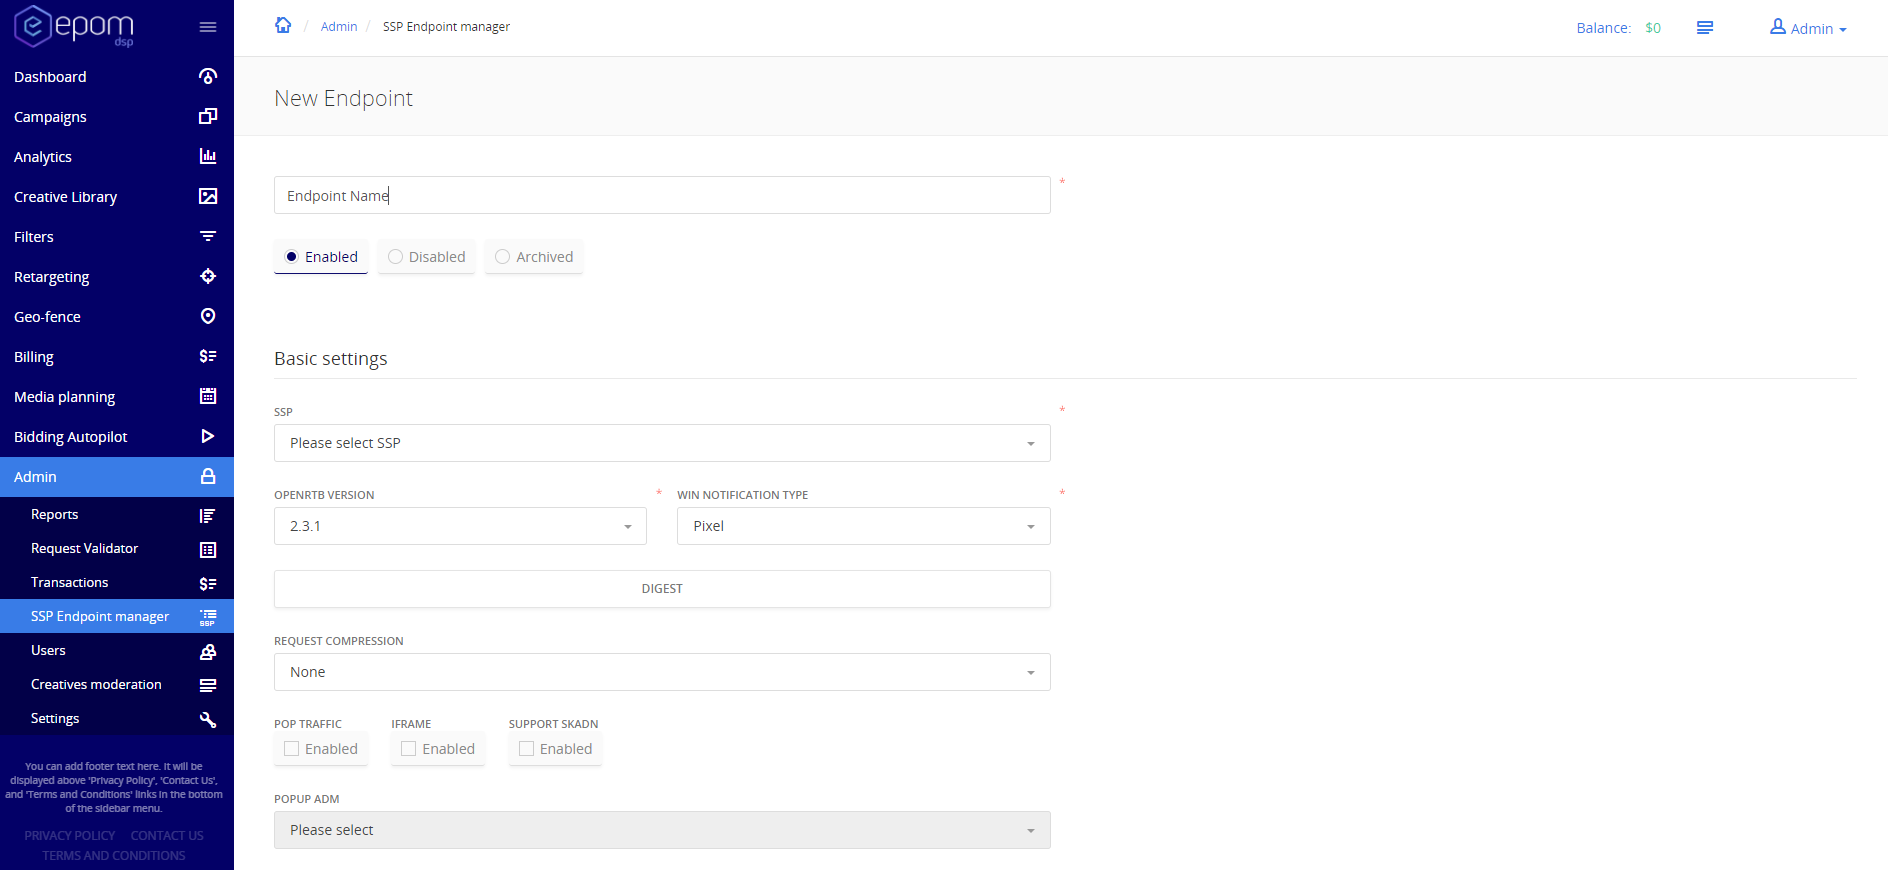Enable the Pop Traffic checkbox
Viewport: 1888px width, 870px height.
point(292,749)
